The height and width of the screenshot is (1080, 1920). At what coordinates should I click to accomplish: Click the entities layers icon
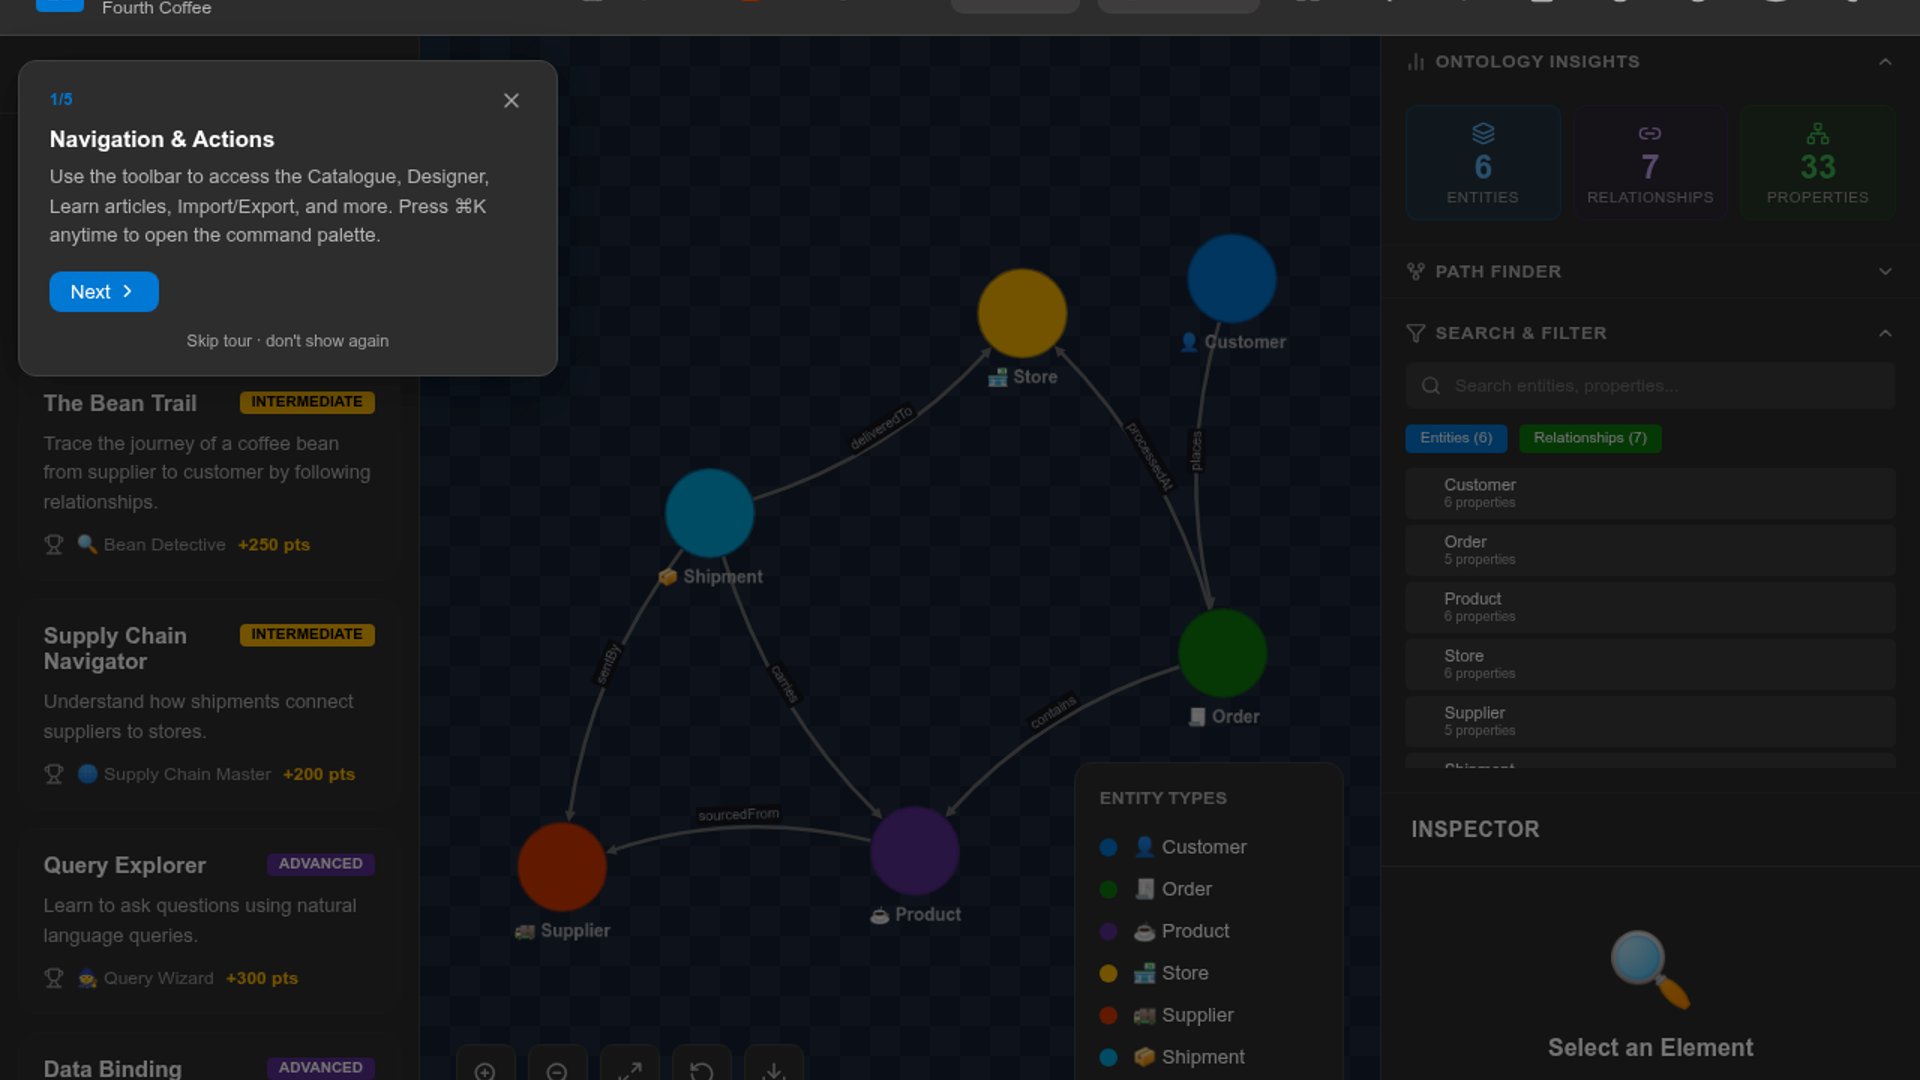tap(1483, 133)
